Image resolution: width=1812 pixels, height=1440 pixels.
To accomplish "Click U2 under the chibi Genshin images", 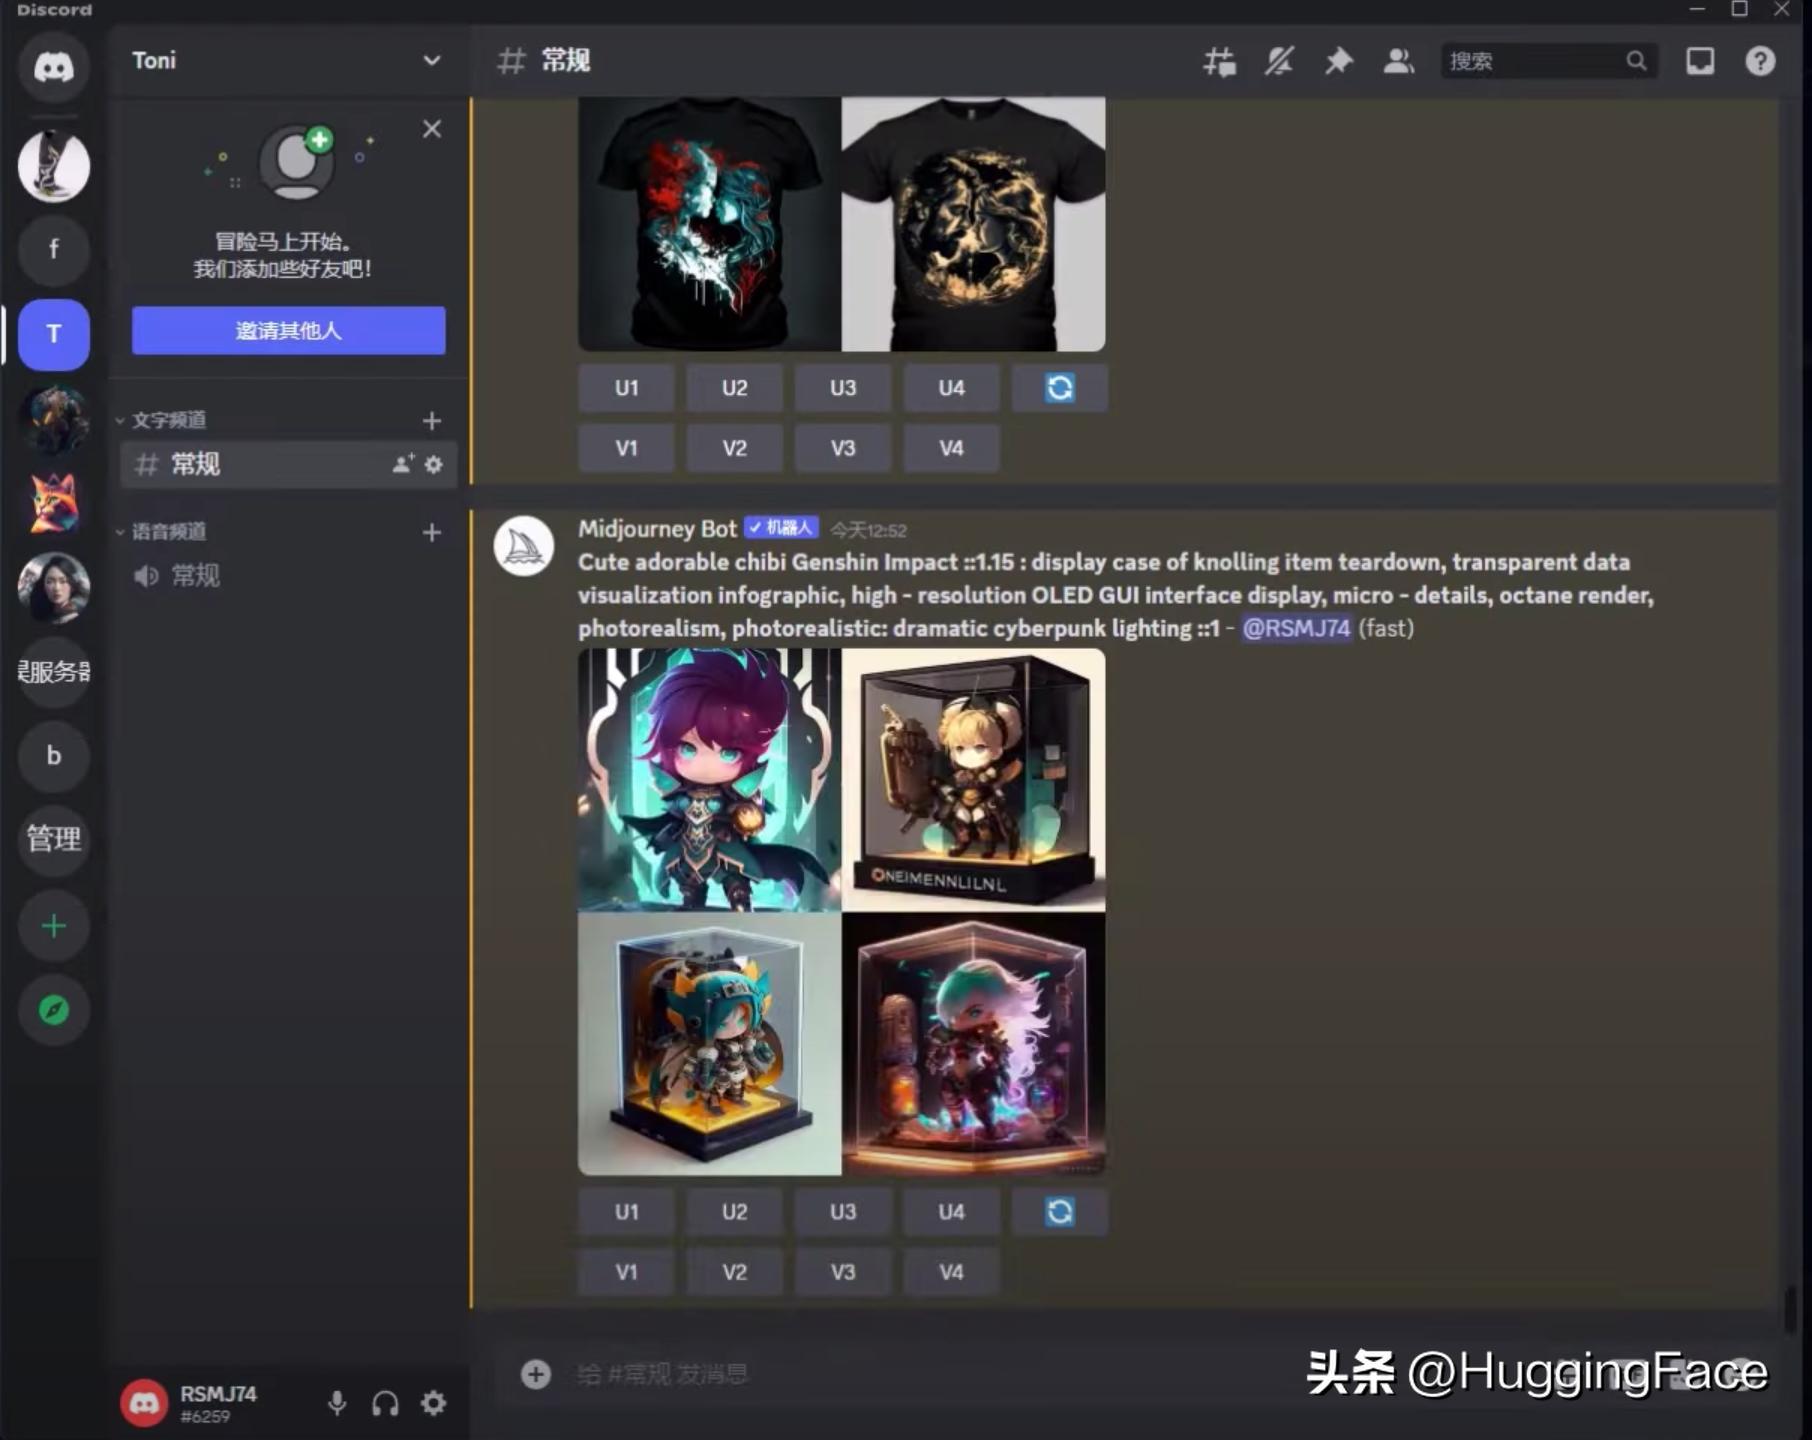I will coord(734,1212).
